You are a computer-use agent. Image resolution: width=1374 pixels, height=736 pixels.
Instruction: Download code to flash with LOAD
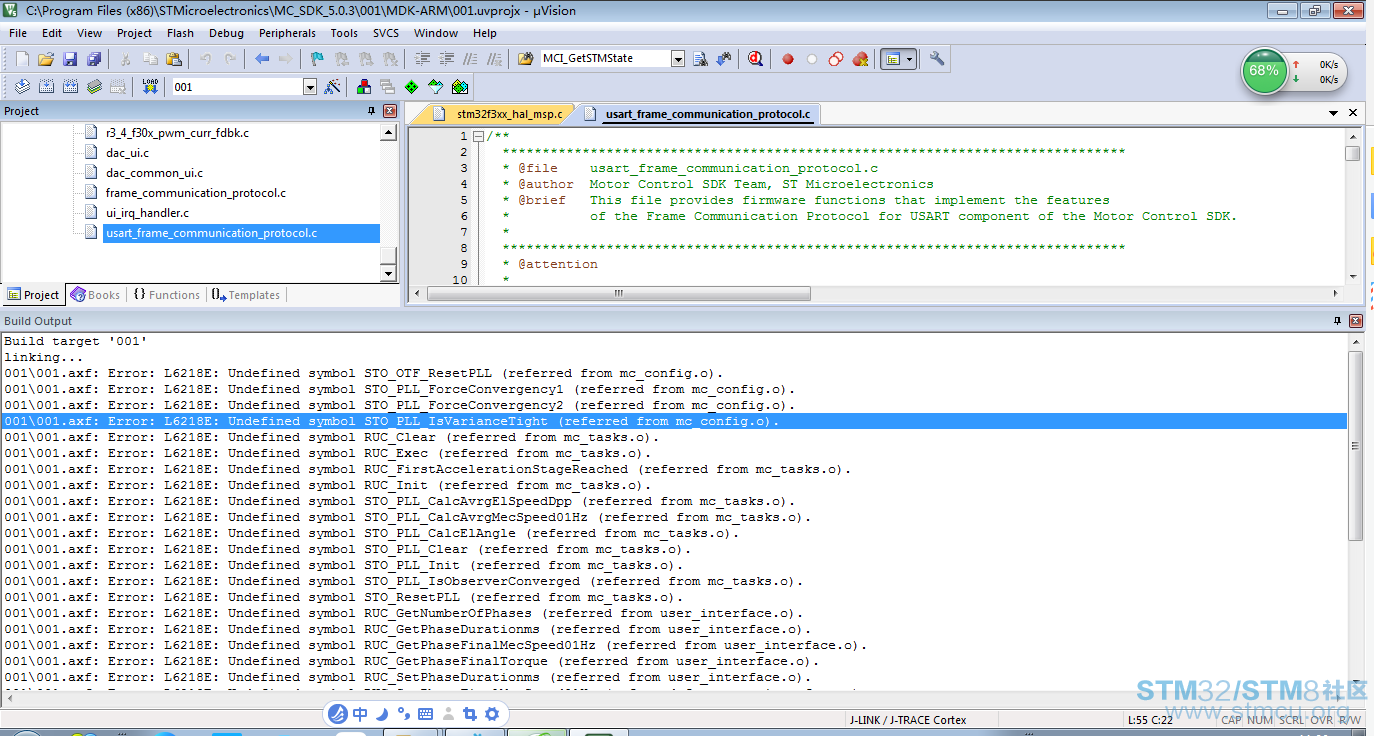[150, 87]
